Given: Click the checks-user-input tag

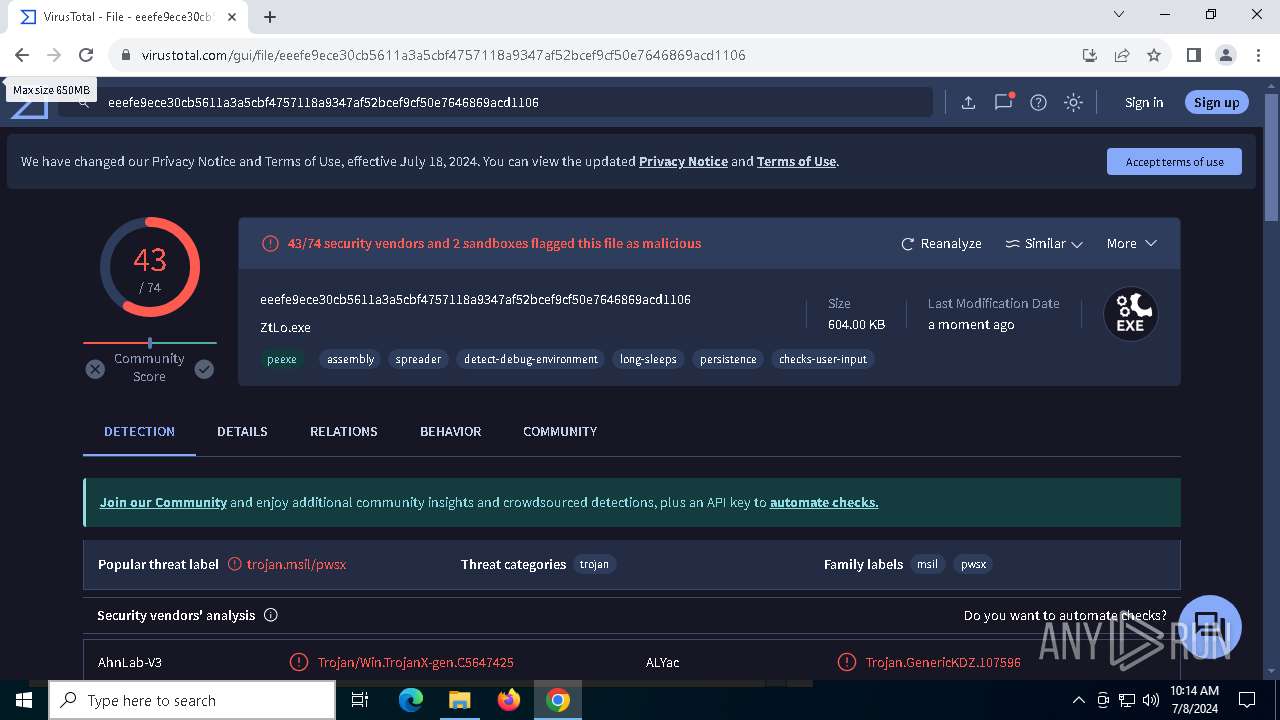Looking at the screenshot, I should tap(823, 359).
